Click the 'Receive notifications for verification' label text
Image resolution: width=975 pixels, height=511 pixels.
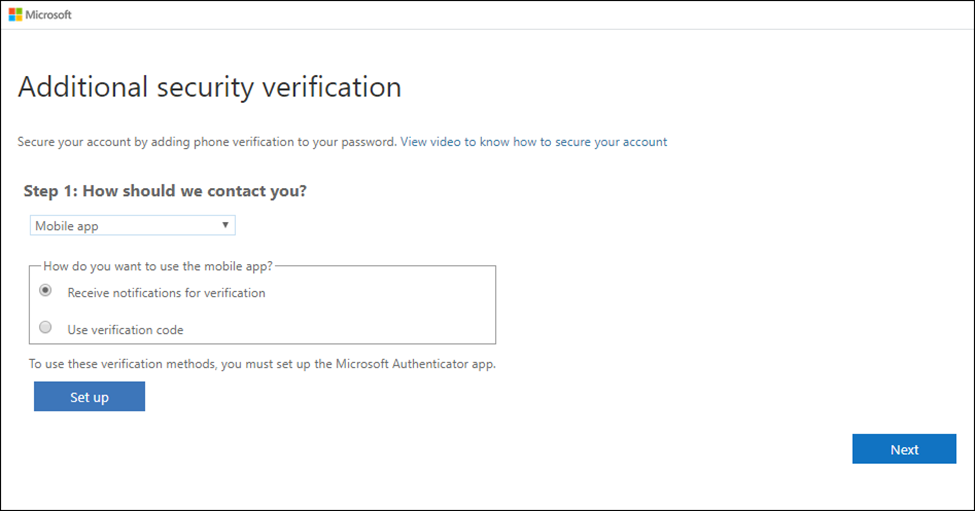[x=167, y=293]
